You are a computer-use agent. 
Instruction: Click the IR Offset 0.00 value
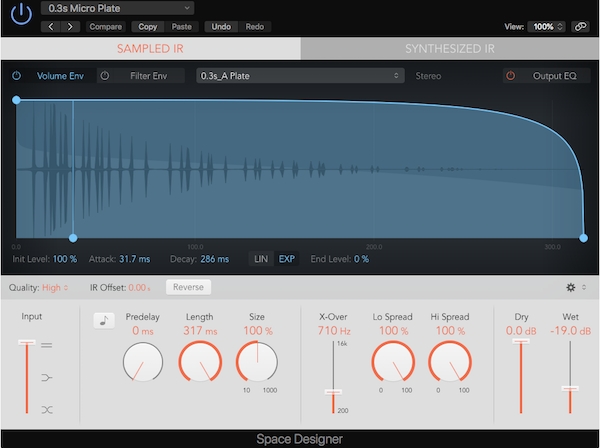[x=139, y=287]
